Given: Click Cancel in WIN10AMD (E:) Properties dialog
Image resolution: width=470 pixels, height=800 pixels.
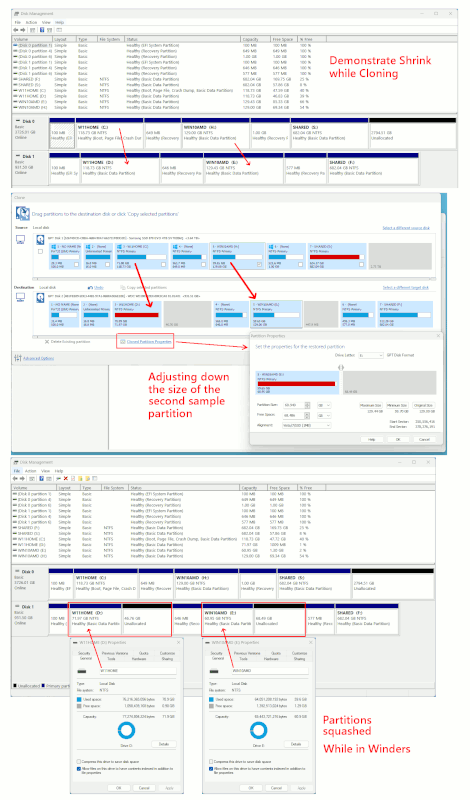Looking at the screenshot, I should [276, 788].
